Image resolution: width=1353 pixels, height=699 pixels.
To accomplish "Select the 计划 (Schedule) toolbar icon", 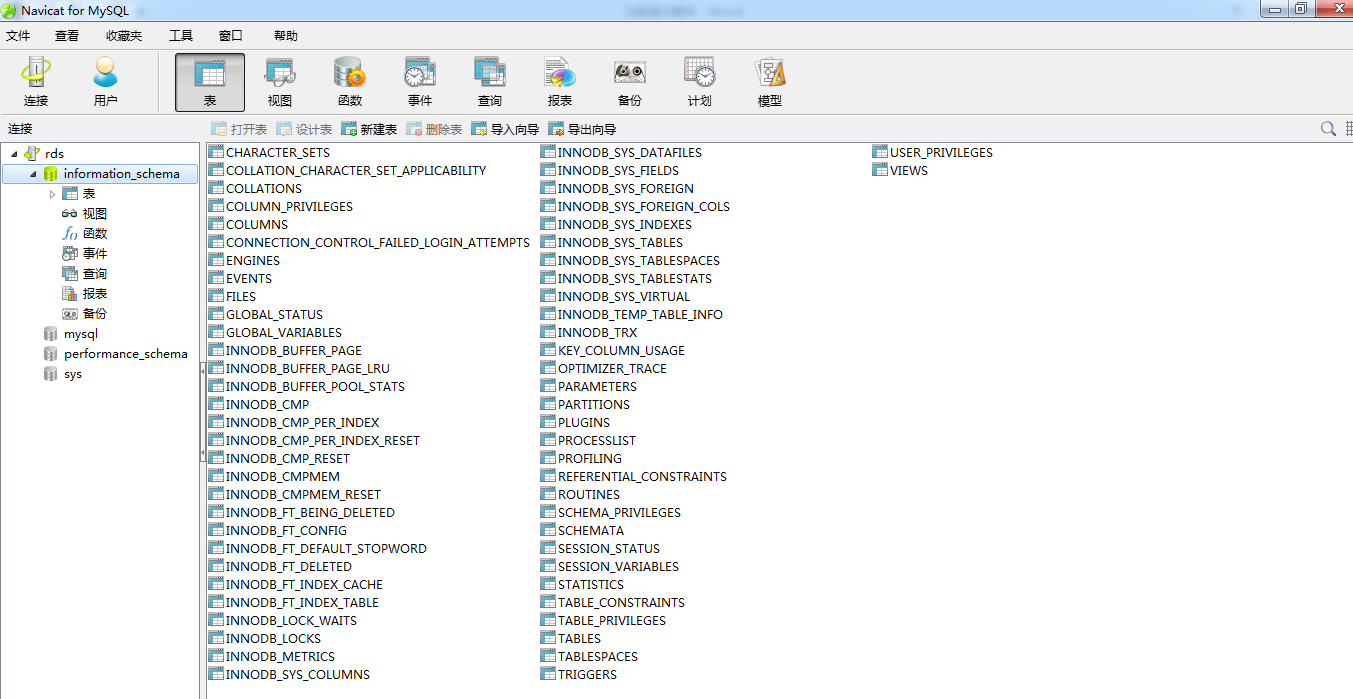I will click(x=700, y=82).
